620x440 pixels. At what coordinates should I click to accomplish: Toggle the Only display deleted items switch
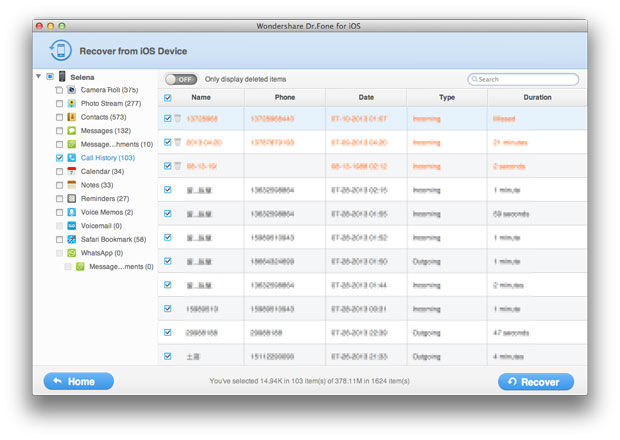coord(181,79)
